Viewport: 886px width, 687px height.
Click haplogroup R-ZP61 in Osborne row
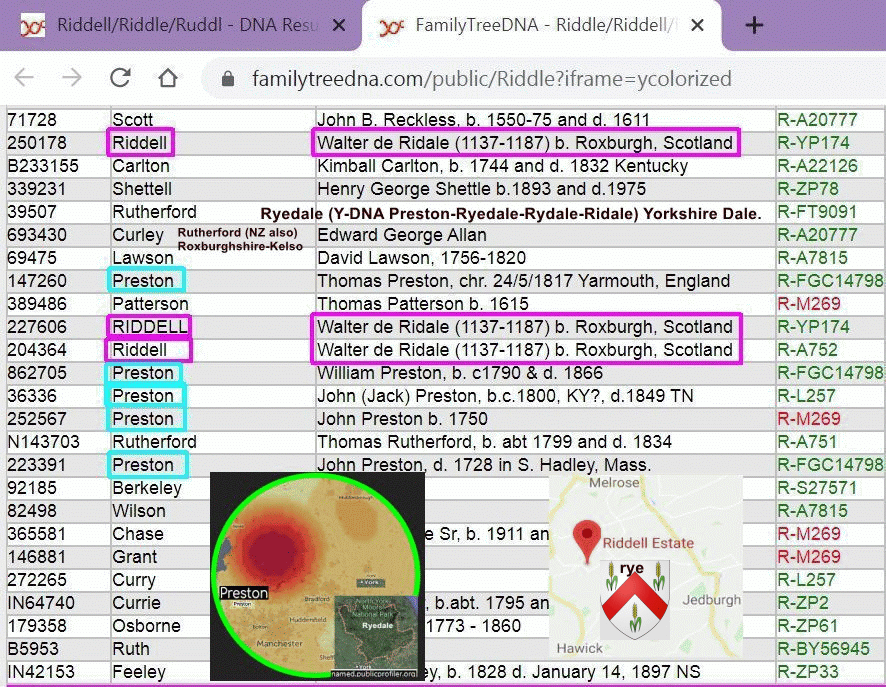807,626
